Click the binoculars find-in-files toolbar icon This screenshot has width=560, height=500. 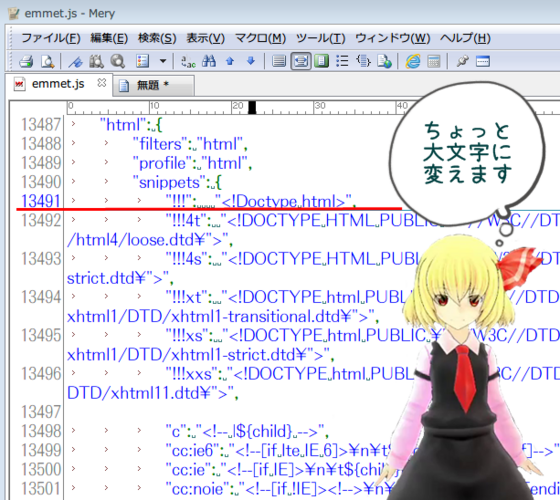tap(96, 61)
